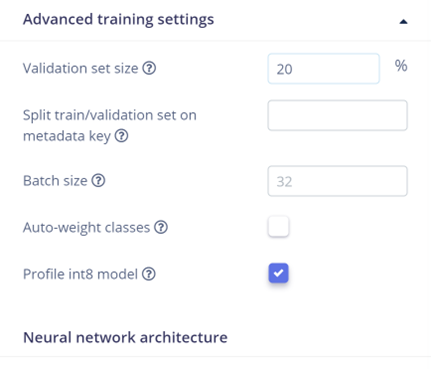The image size is (431, 369).
Task: Show Batch size help tooltip icon
Action: tap(98, 181)
